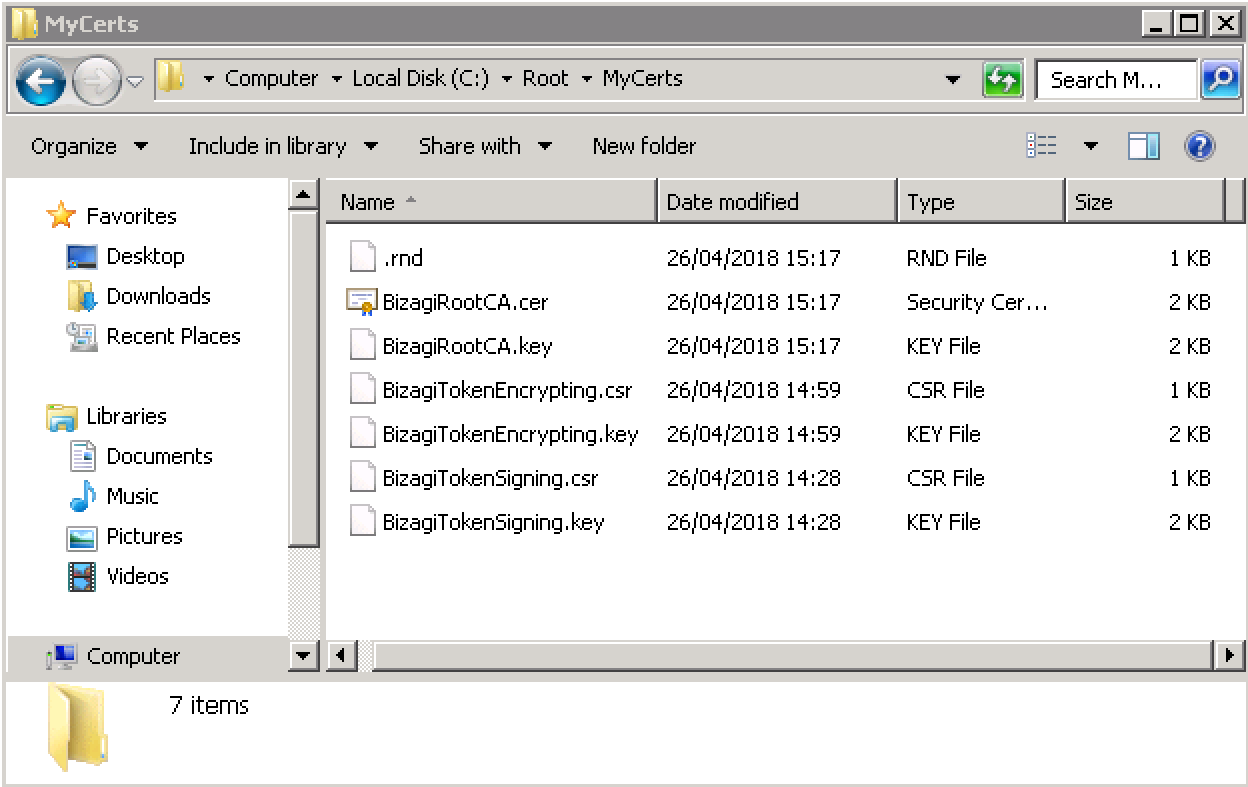The height and width of the screenshot is (787, 1248).
Task: Click the blue Help question mark icon
Action: (1200, 146)
